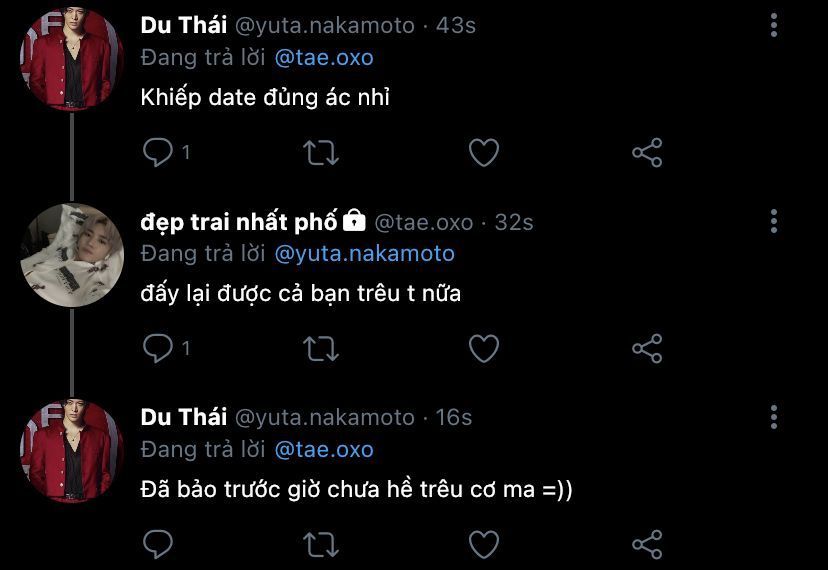The width and height of the screenshot is (828, 570).
Task: Open @tae.oxo mention in first tweet
Action: pos(323,58)
